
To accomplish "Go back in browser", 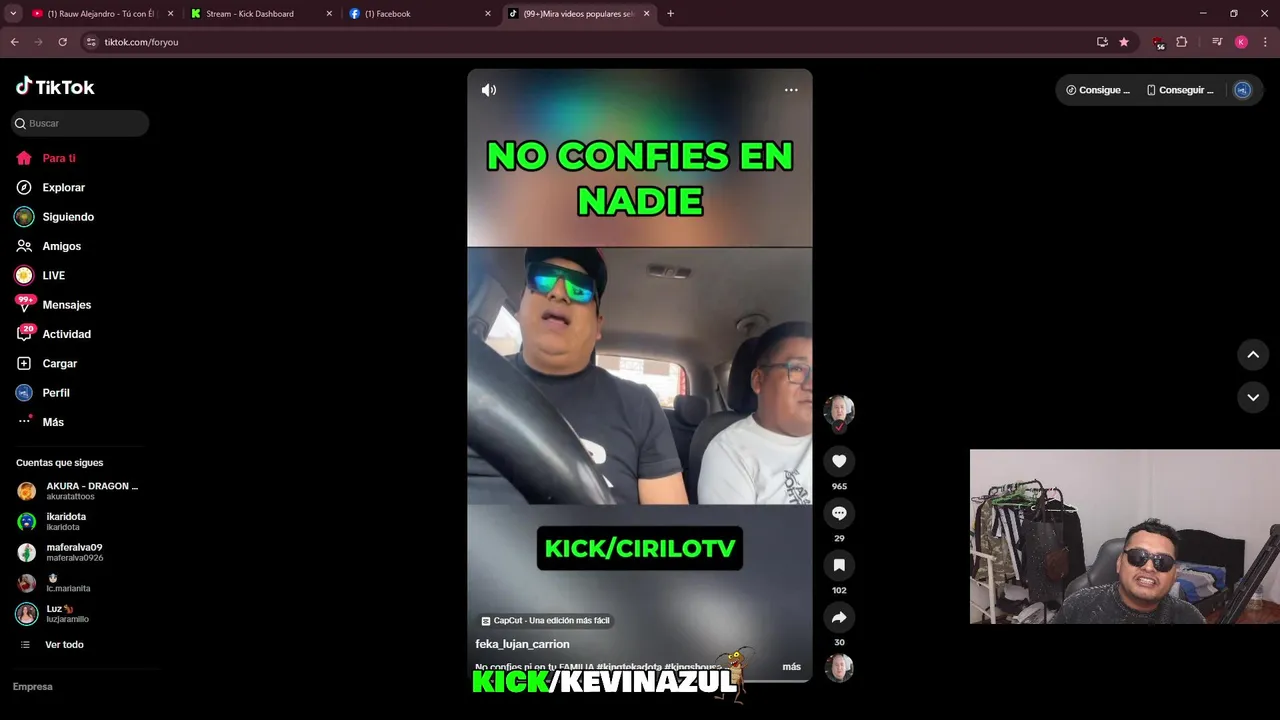I will click(x=14, y=42).
